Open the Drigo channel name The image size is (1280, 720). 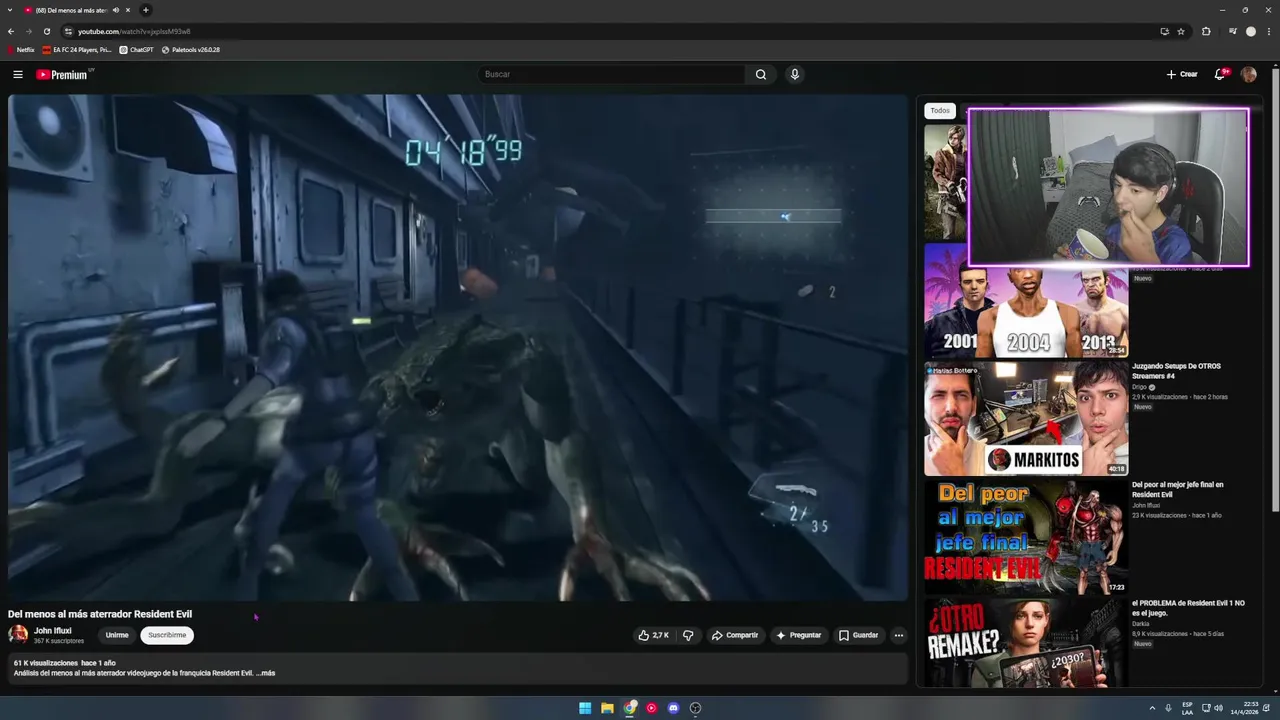tap(1139, 387)
